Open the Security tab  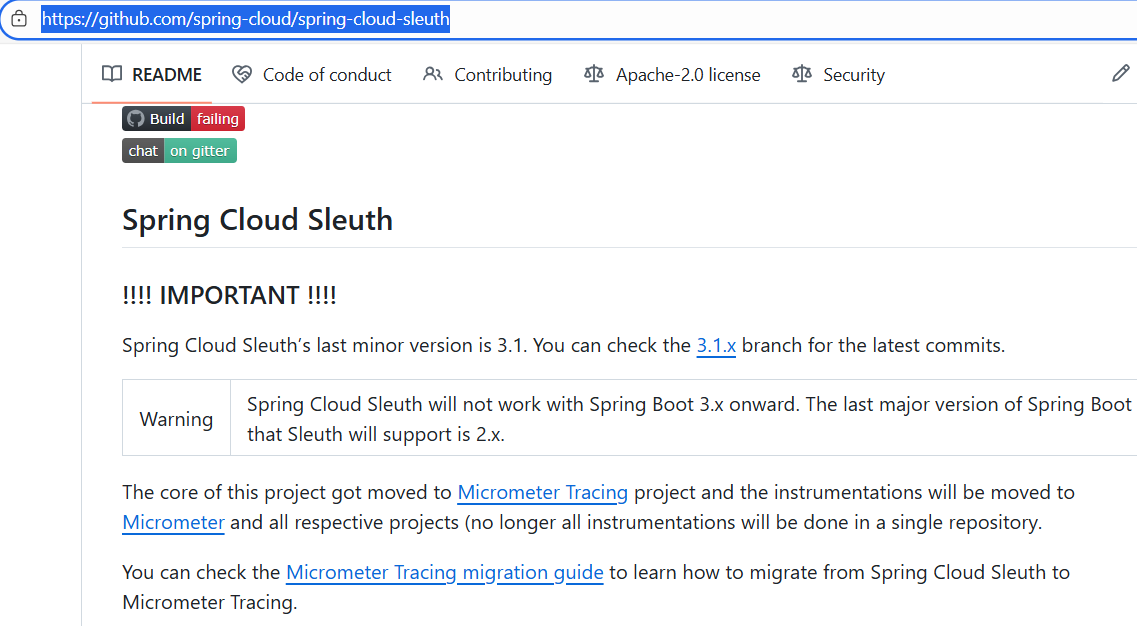tap(839, 75)
